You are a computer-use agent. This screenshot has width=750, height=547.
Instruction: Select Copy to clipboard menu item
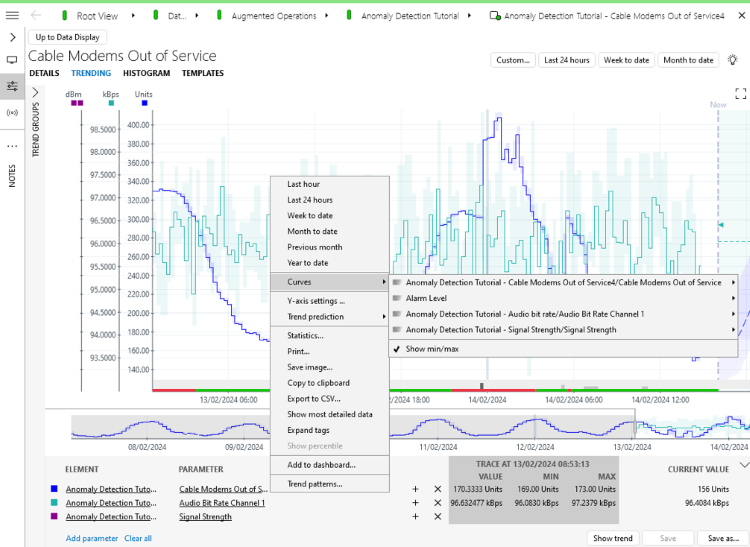330,383
